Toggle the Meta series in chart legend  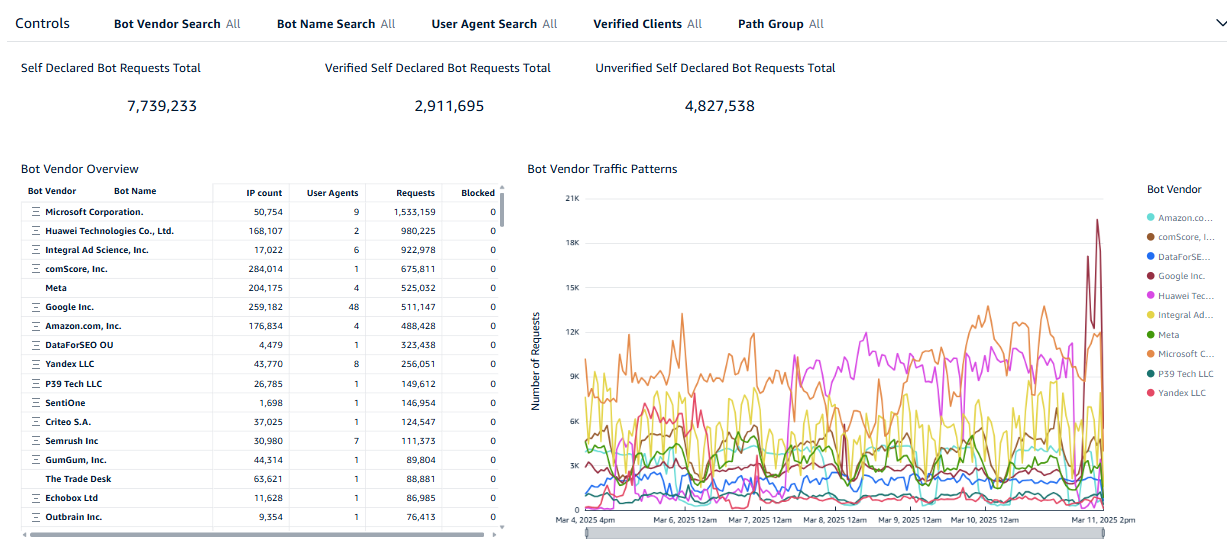click(1168, 335)
